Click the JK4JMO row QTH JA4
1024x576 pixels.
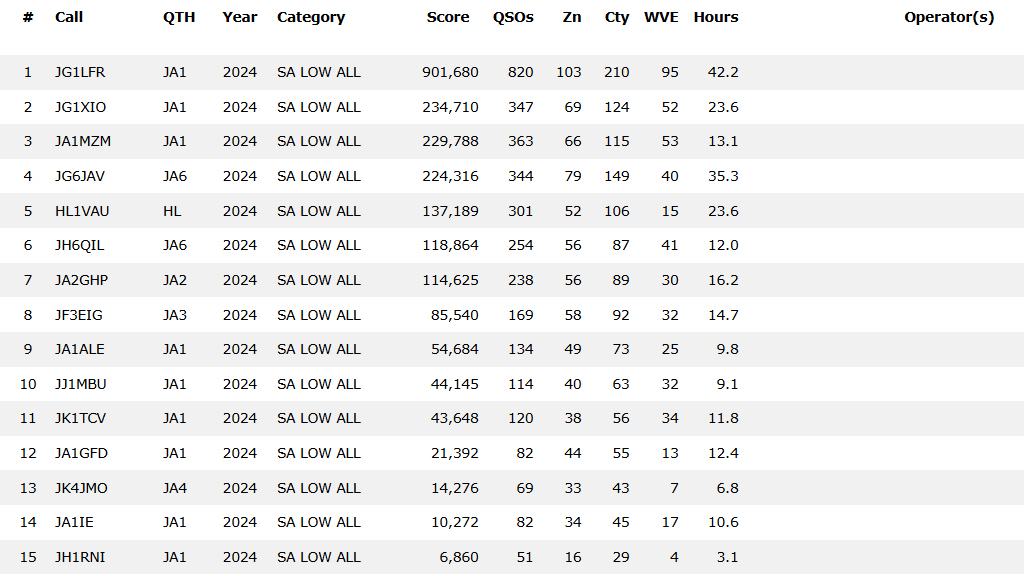click(175, 488)
